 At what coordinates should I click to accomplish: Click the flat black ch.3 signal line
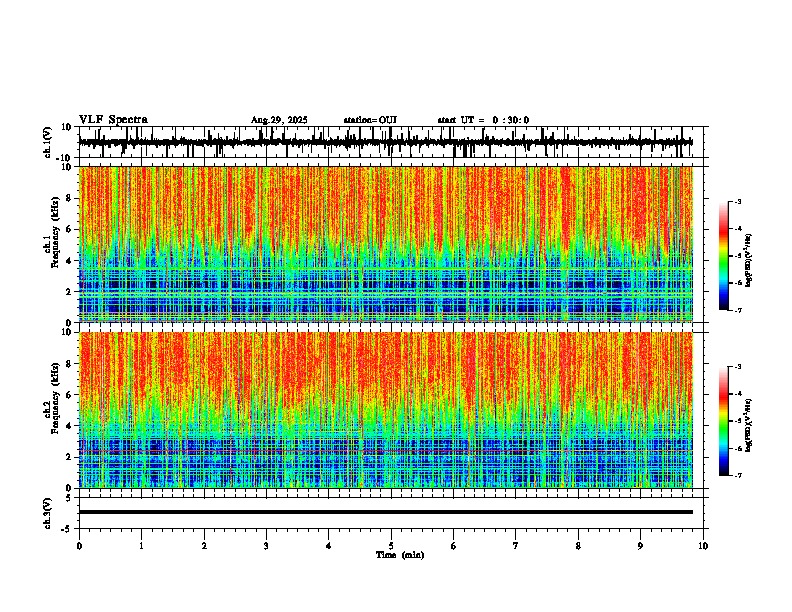coord(385,512)
